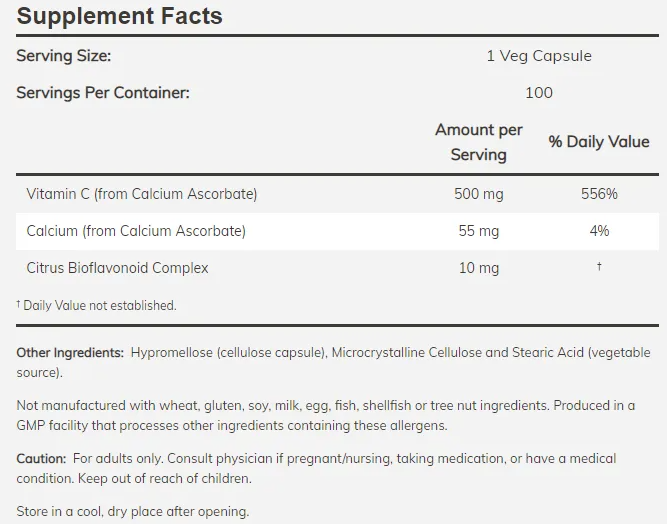The image size is (667, 524).
Task: Click the Supplement Facts heading
Action: pos(120,17)
